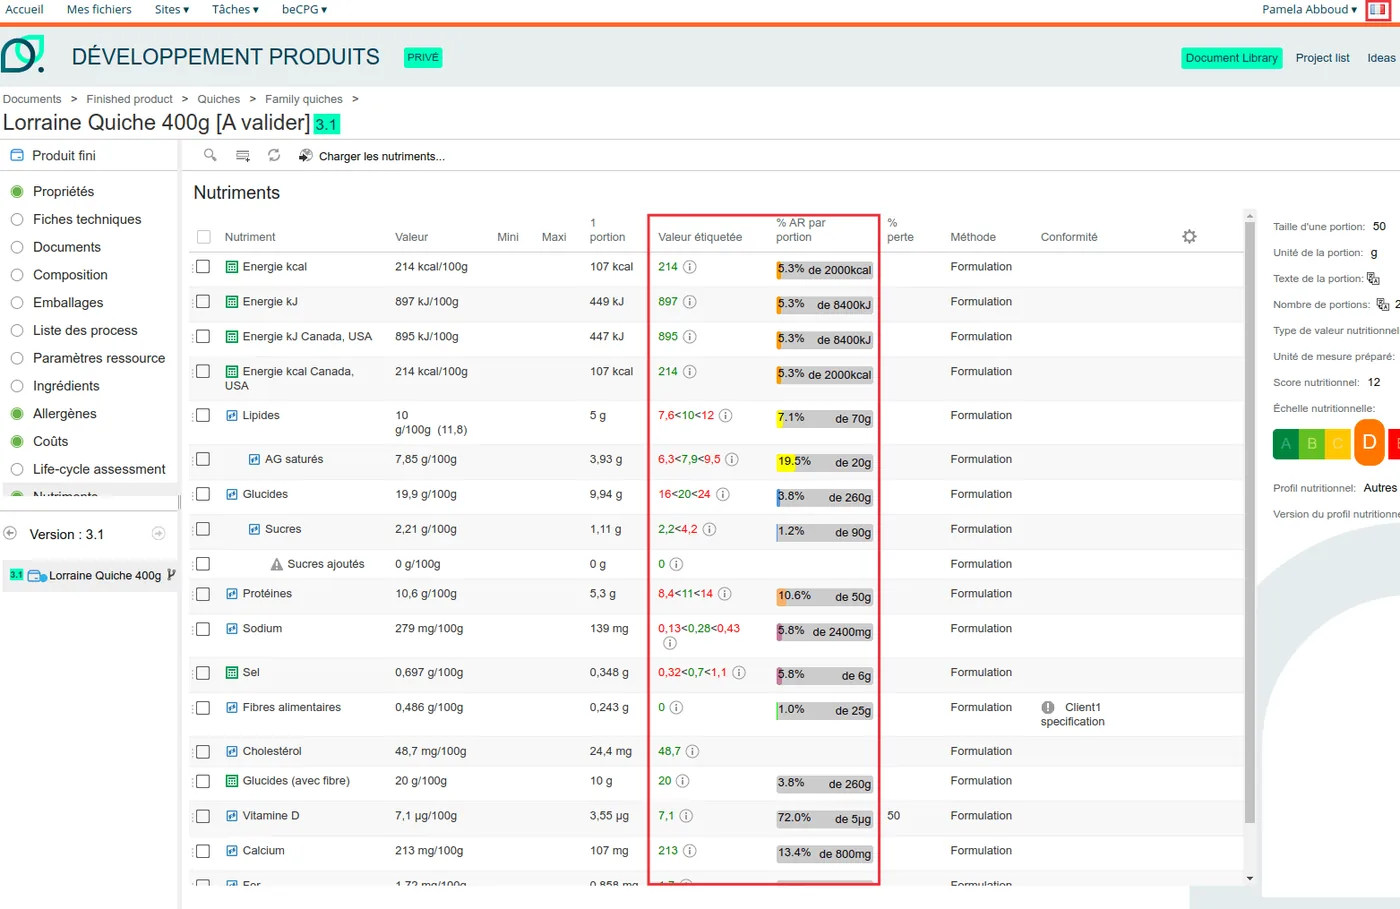The height and width of the screenshot is (909, 1400).
Task: Click the Family quiches breadcrumb link
Action: tap(304, 99)
